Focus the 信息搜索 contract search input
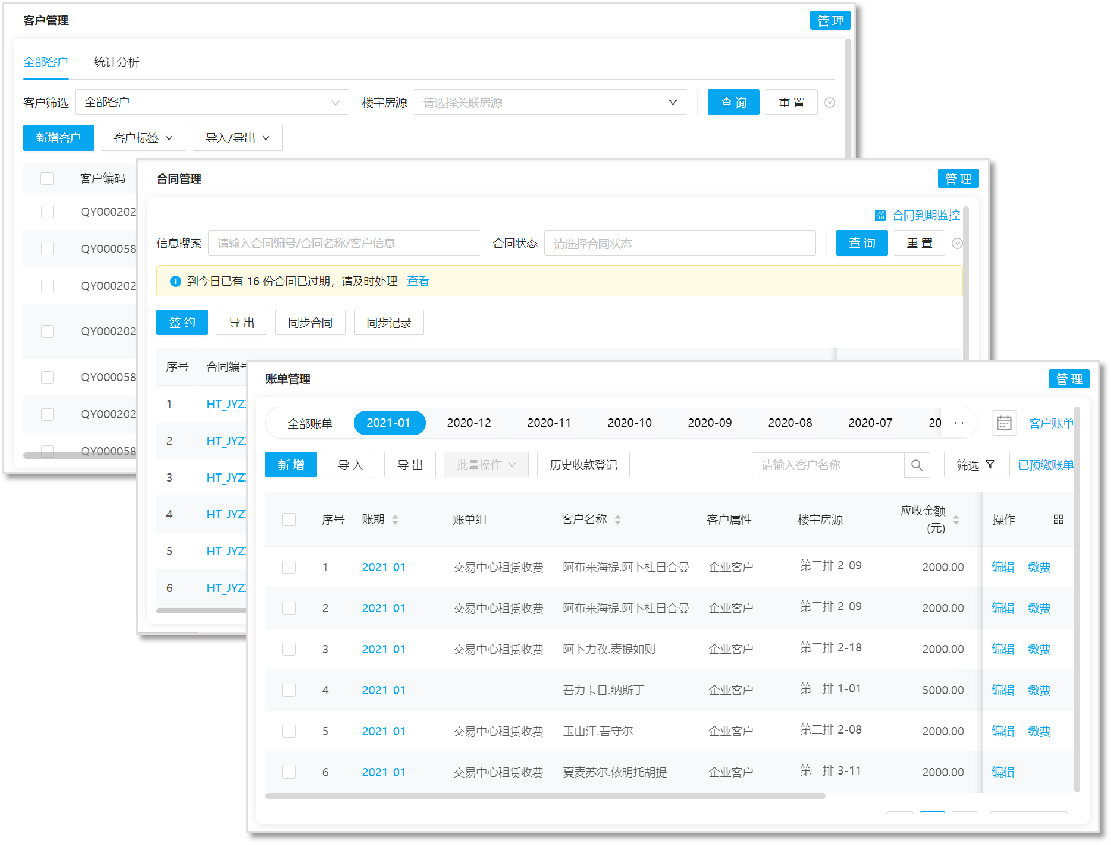The image size is (1111, 845). [x=344, y=244]
